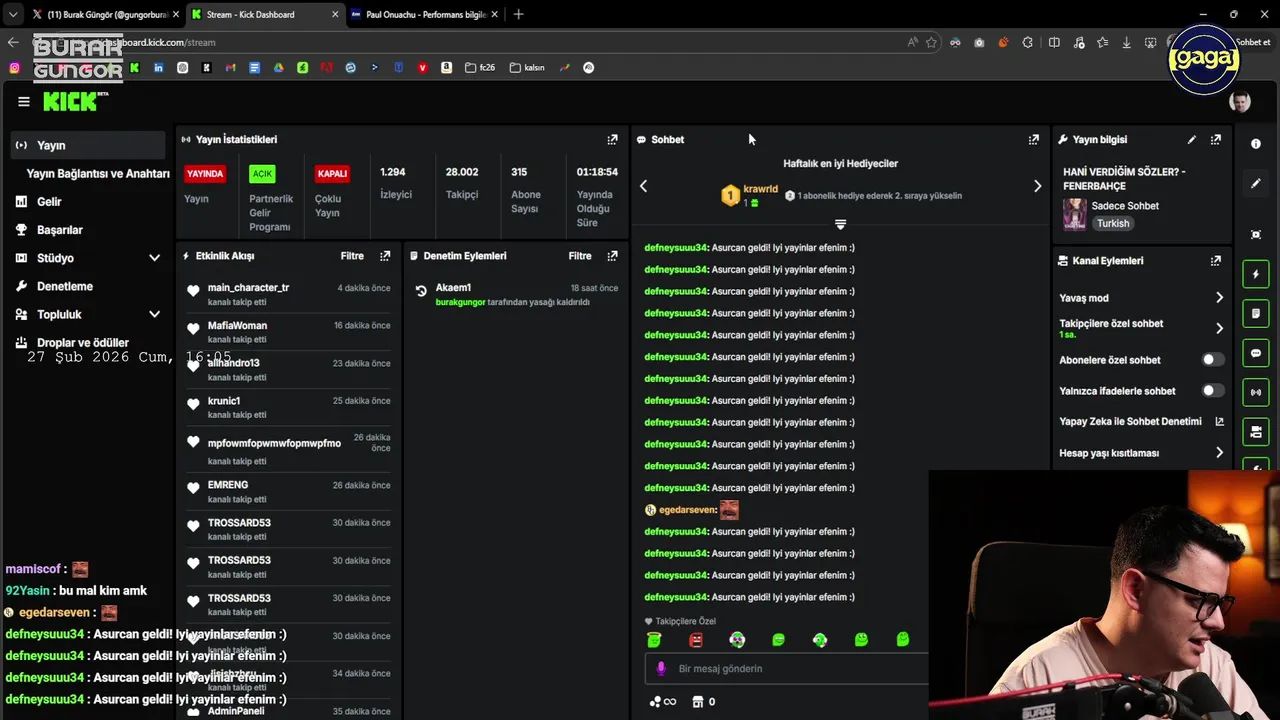Open Yayın Bağlantısı ve Anahtarı sidebar item
1280x720 pixels.
pos(98,173)
